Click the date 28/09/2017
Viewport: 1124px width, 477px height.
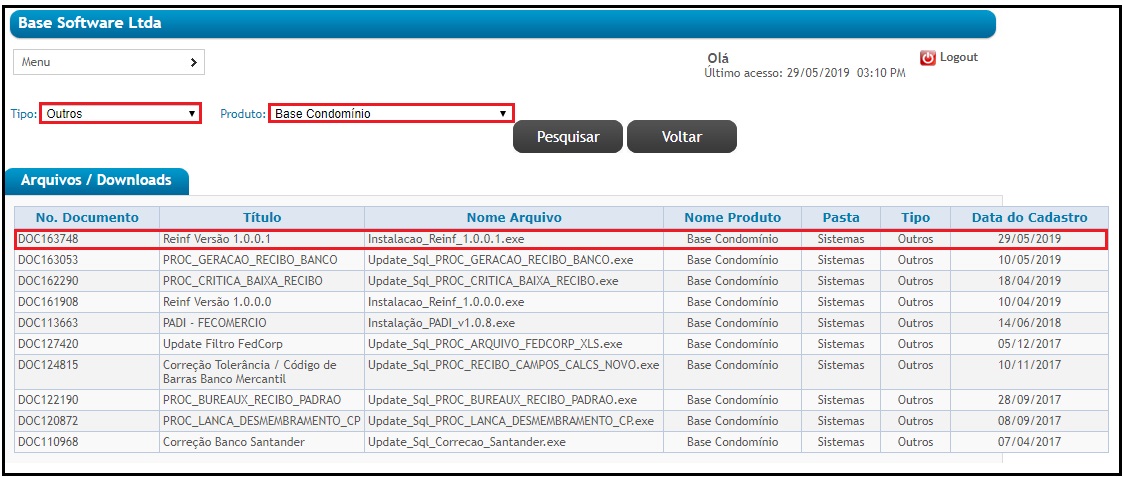pyautogui.click(x=1029, y=400)
